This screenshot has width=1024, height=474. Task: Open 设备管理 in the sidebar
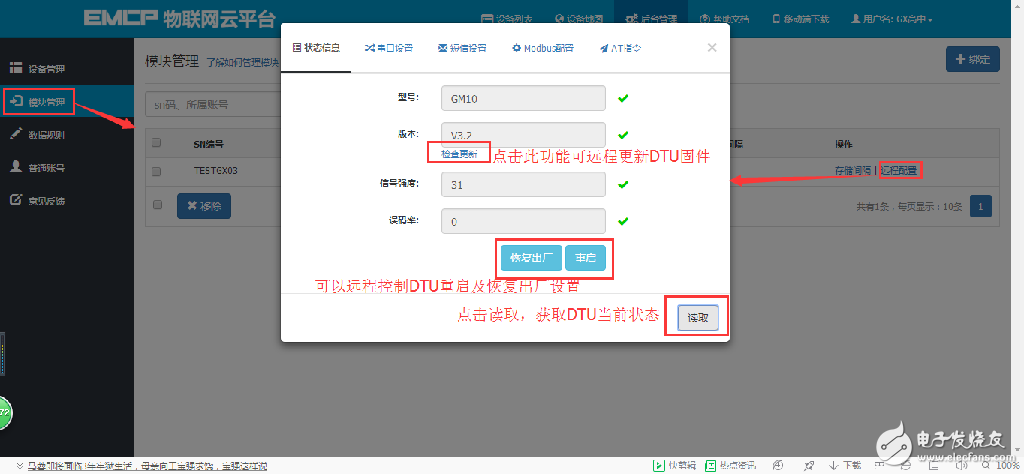pyautogui.click(x=67, y=69)
